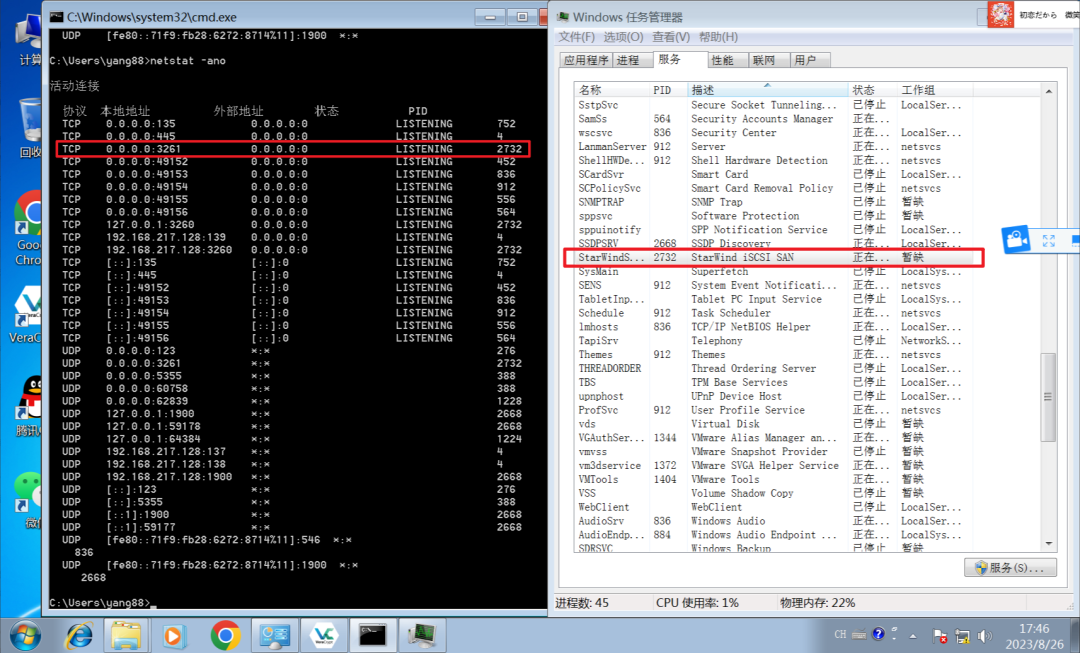Screen dimensions: 1080x653
Task: Click the blue help icon on language bar
Action: pyautogui.click(x=878, y=634)
